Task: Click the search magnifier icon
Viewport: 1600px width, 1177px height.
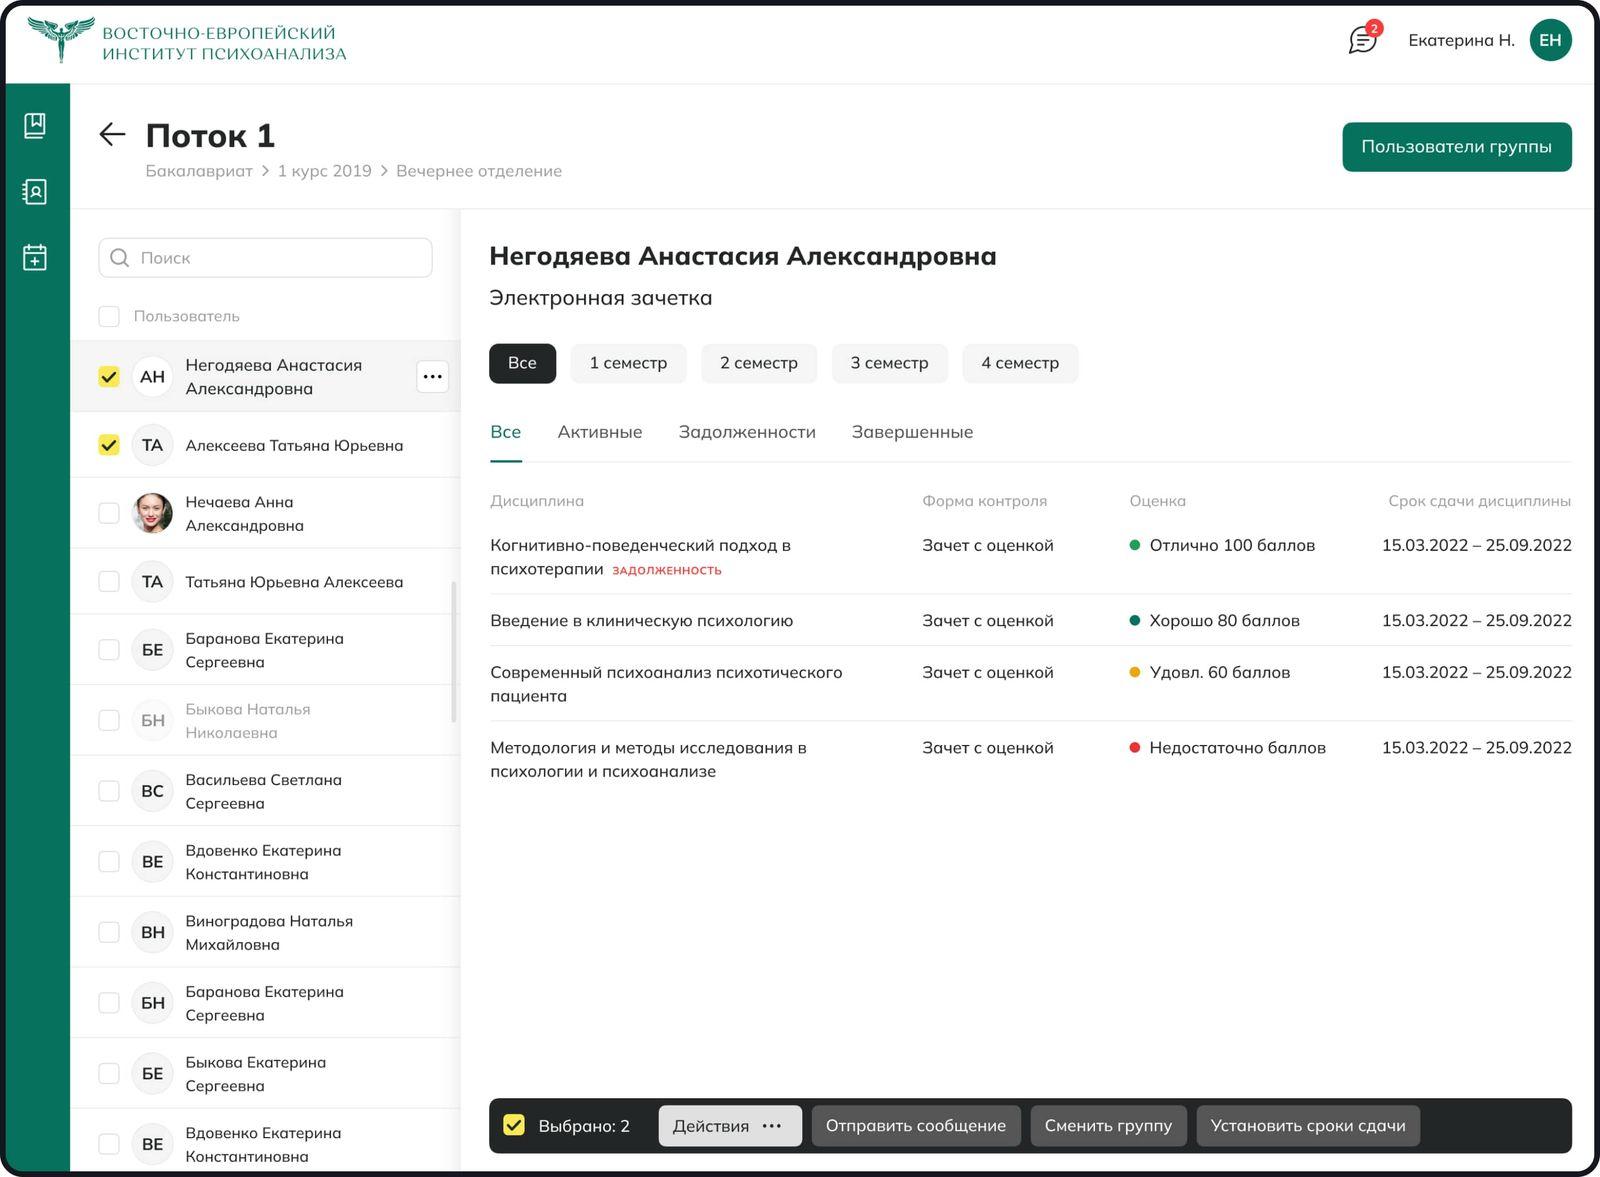Action: click(120, 258)
